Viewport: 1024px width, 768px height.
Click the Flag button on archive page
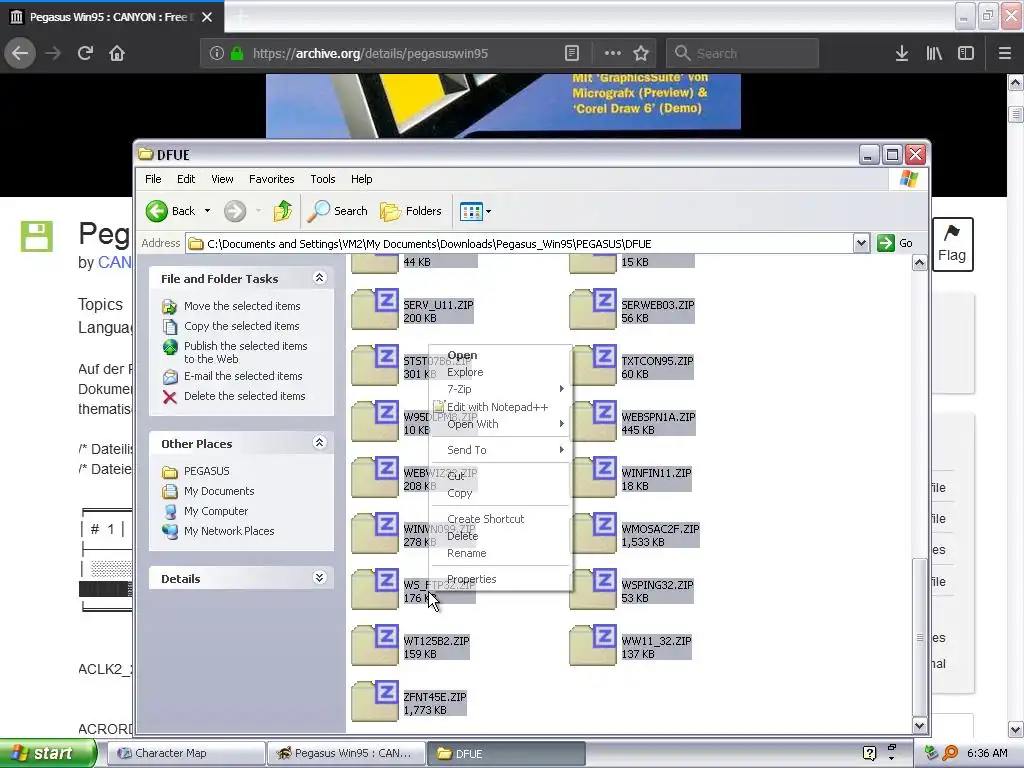coord(952,244)
